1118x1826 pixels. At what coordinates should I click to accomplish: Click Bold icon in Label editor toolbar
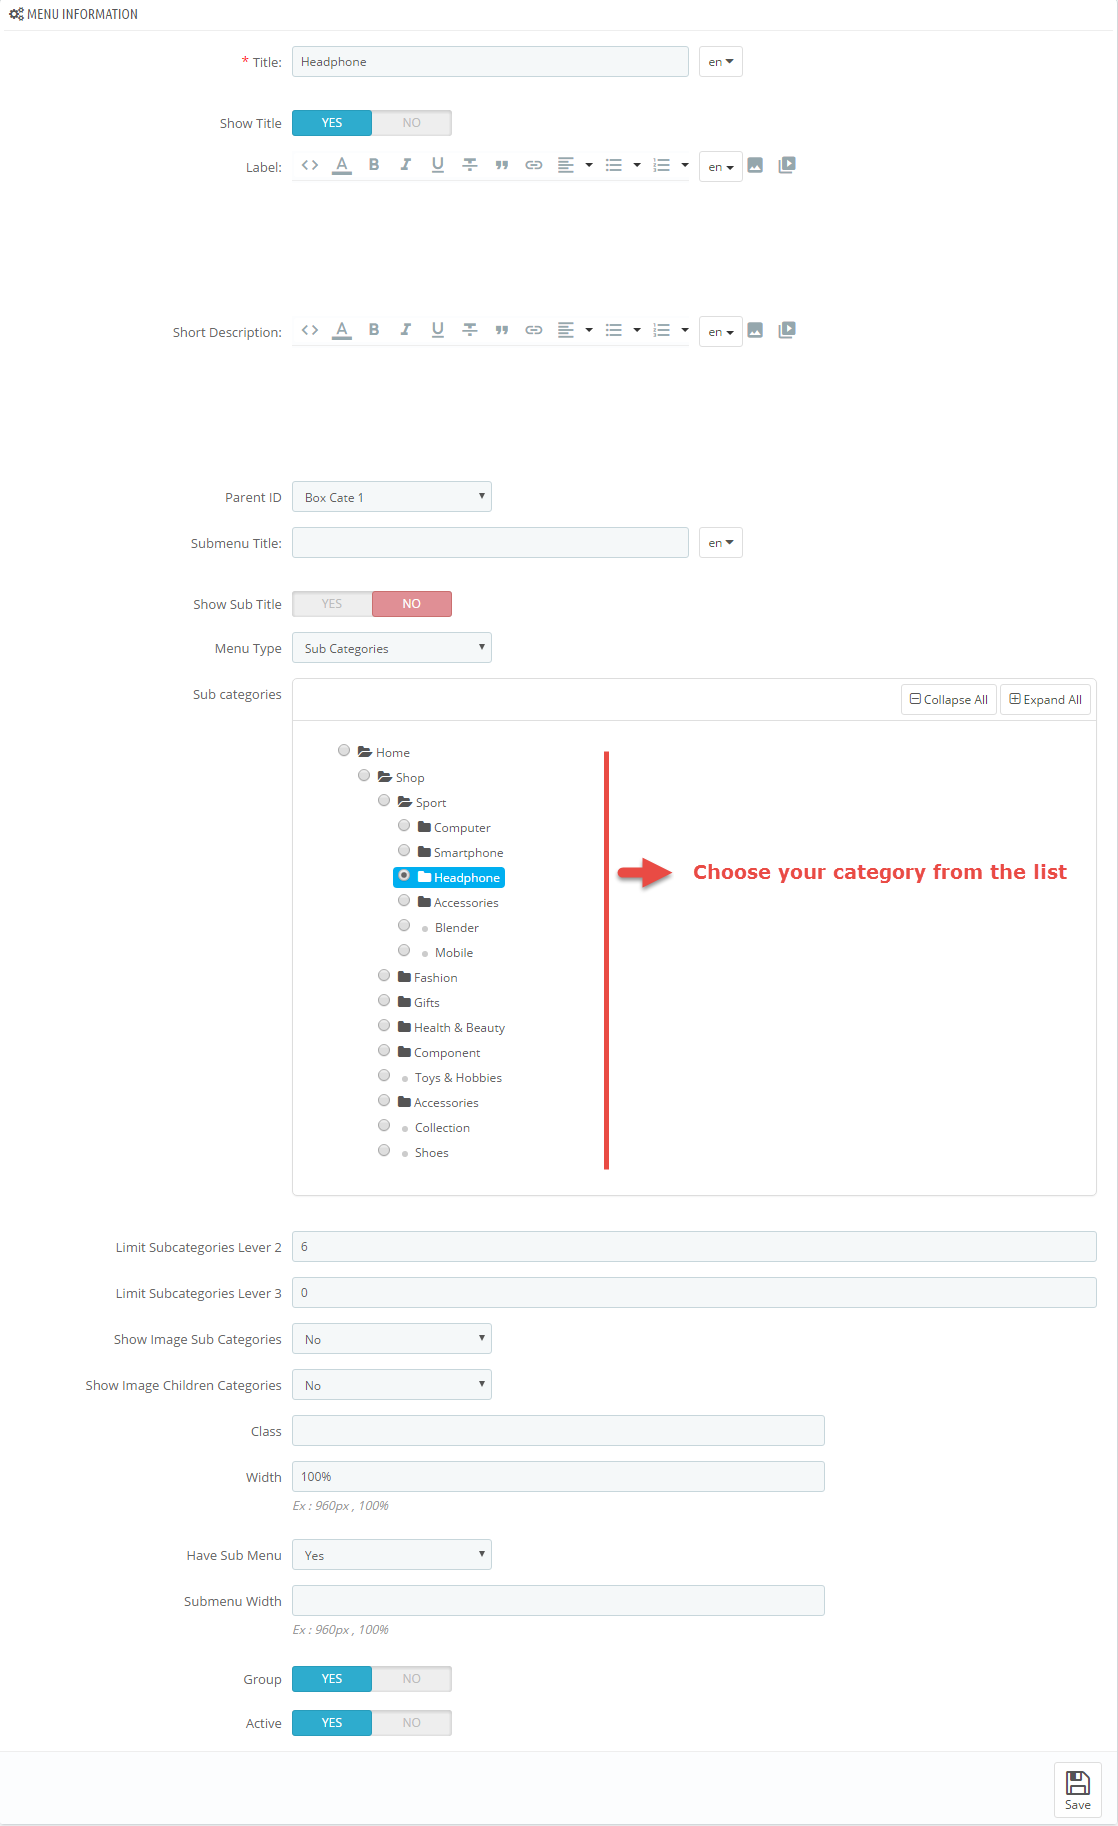click(374, 165)
